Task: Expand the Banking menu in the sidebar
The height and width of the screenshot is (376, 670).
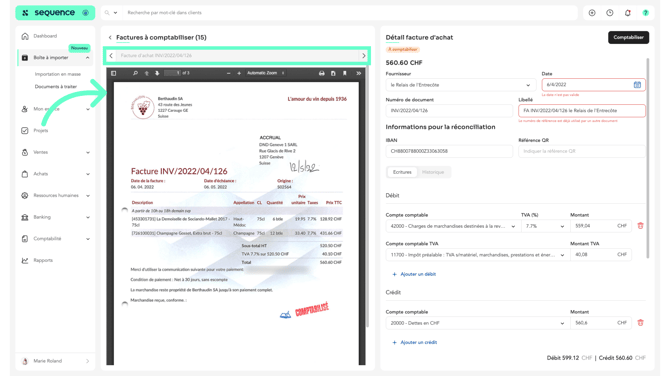Action: (x=56, y=217)
